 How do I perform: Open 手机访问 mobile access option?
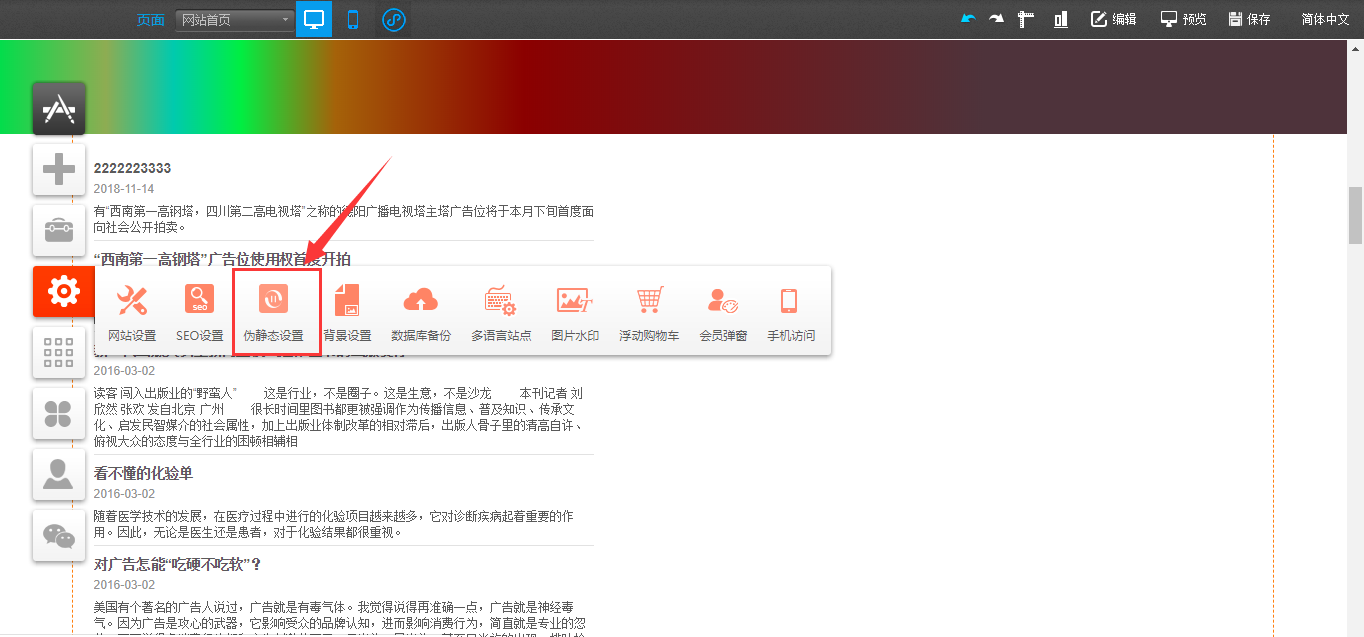click(x=791, y=310)
